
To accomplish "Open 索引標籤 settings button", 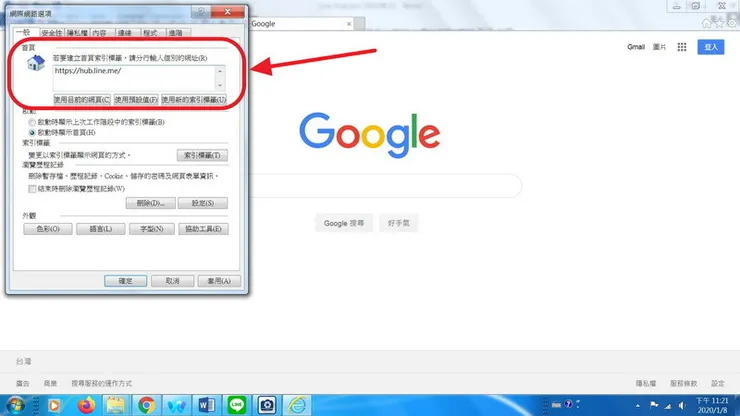I will [202, 155].
